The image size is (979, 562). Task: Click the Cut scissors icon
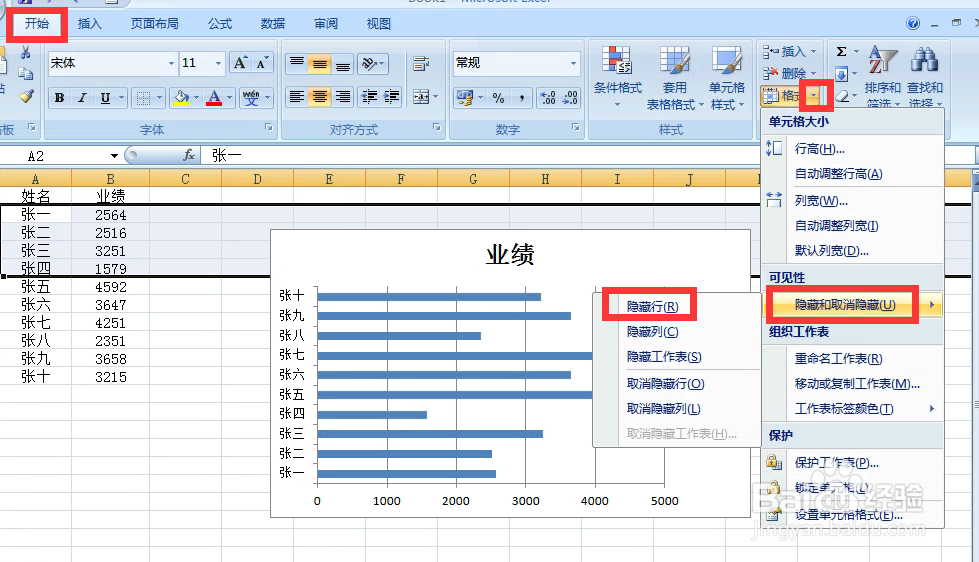coord(26,53)
